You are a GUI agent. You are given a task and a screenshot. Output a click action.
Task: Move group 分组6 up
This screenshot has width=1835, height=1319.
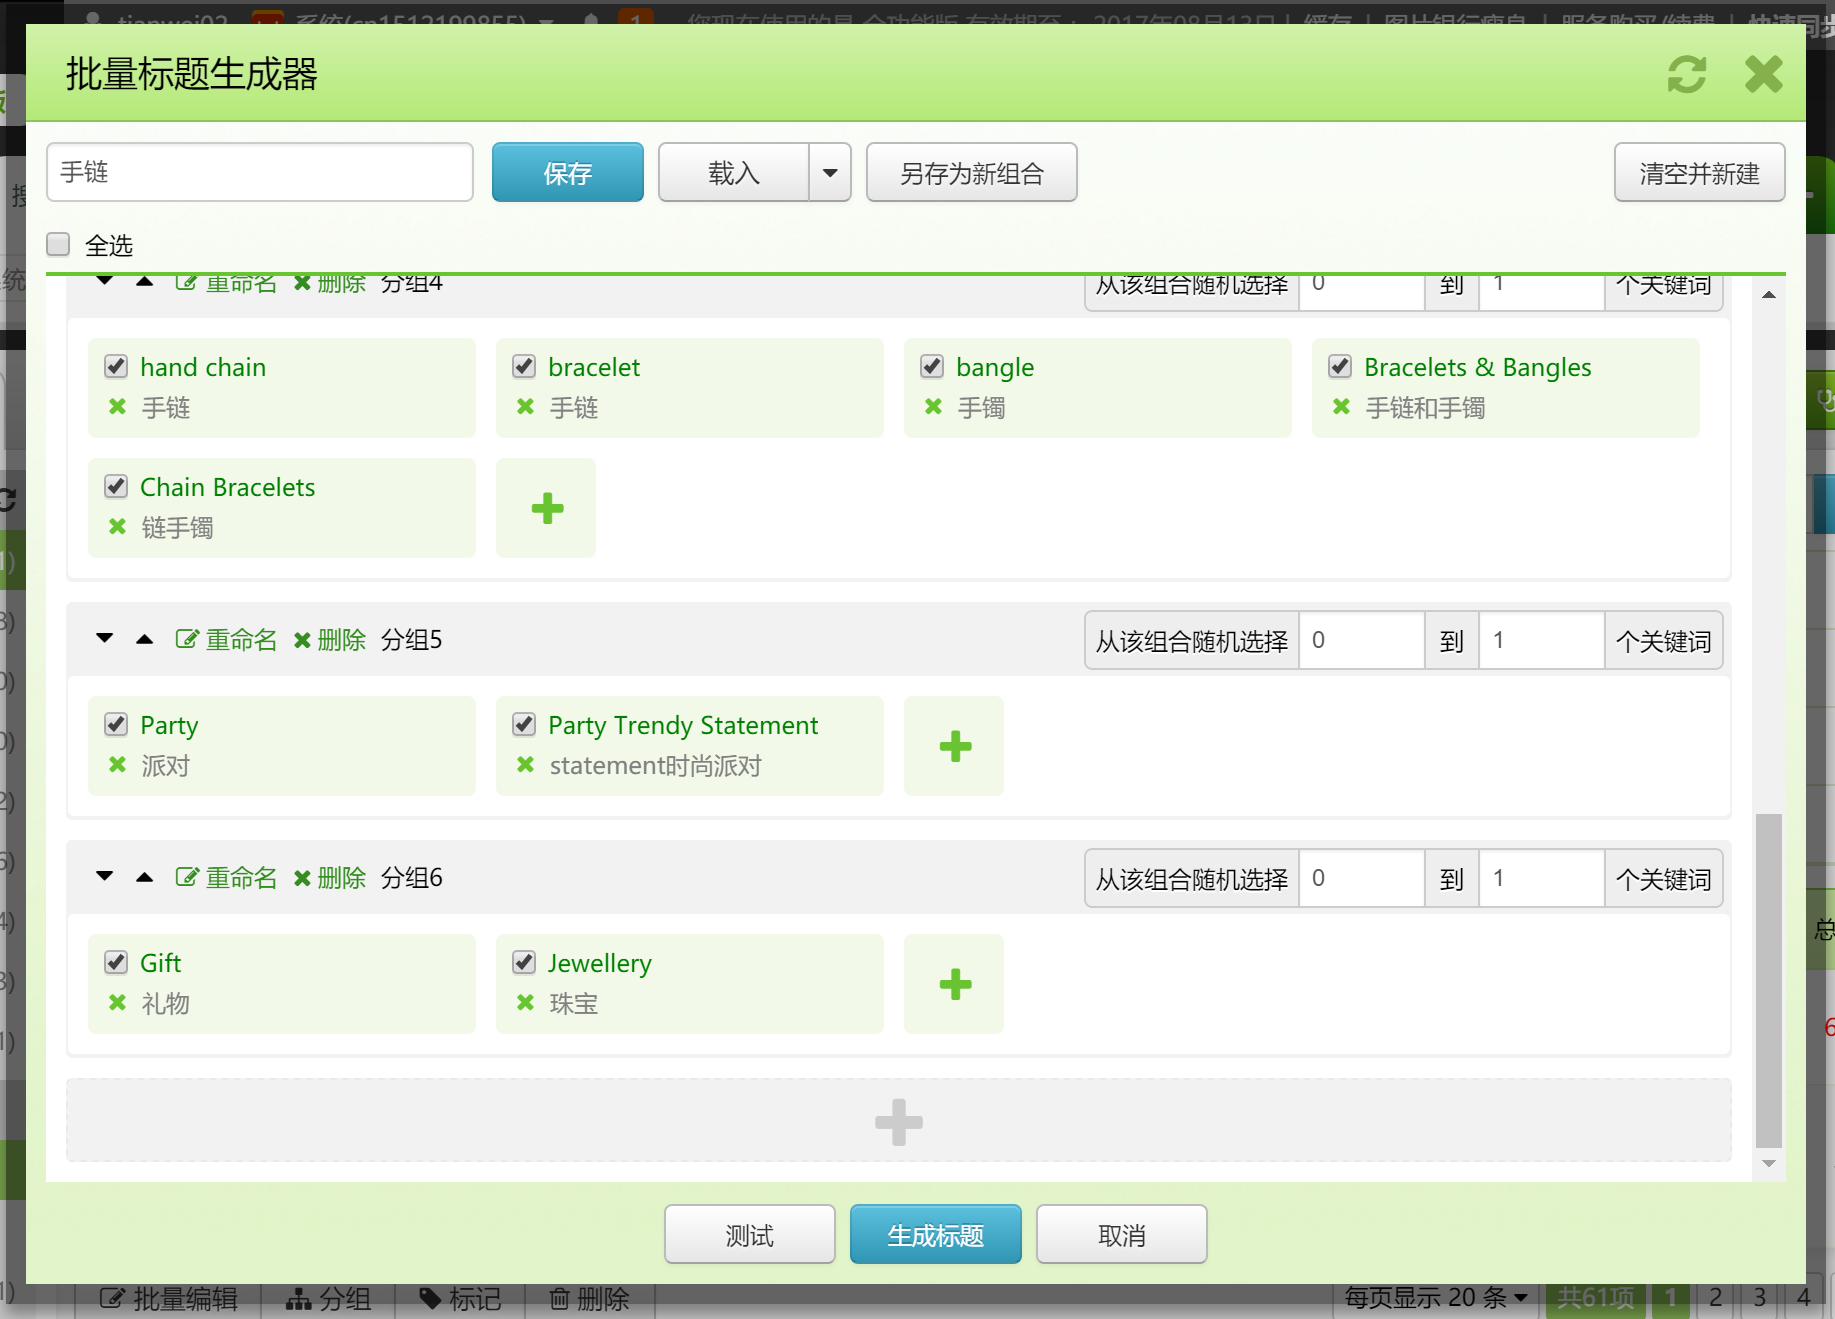pos(145,877)
